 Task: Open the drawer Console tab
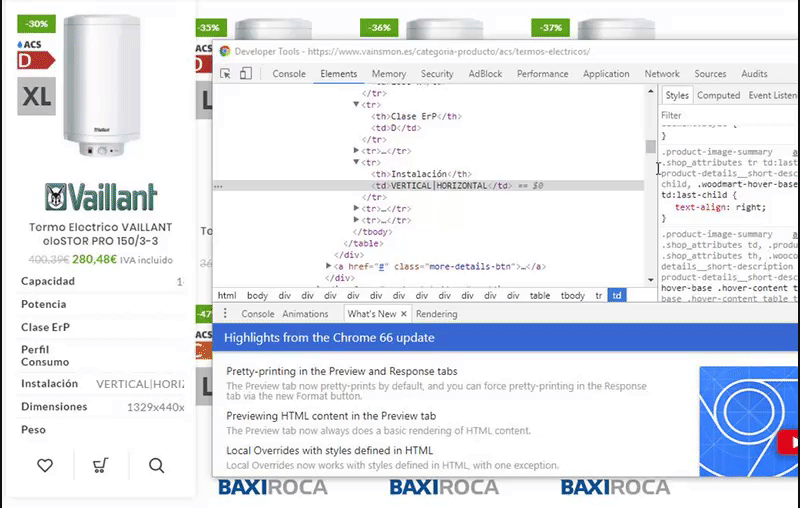258,314
